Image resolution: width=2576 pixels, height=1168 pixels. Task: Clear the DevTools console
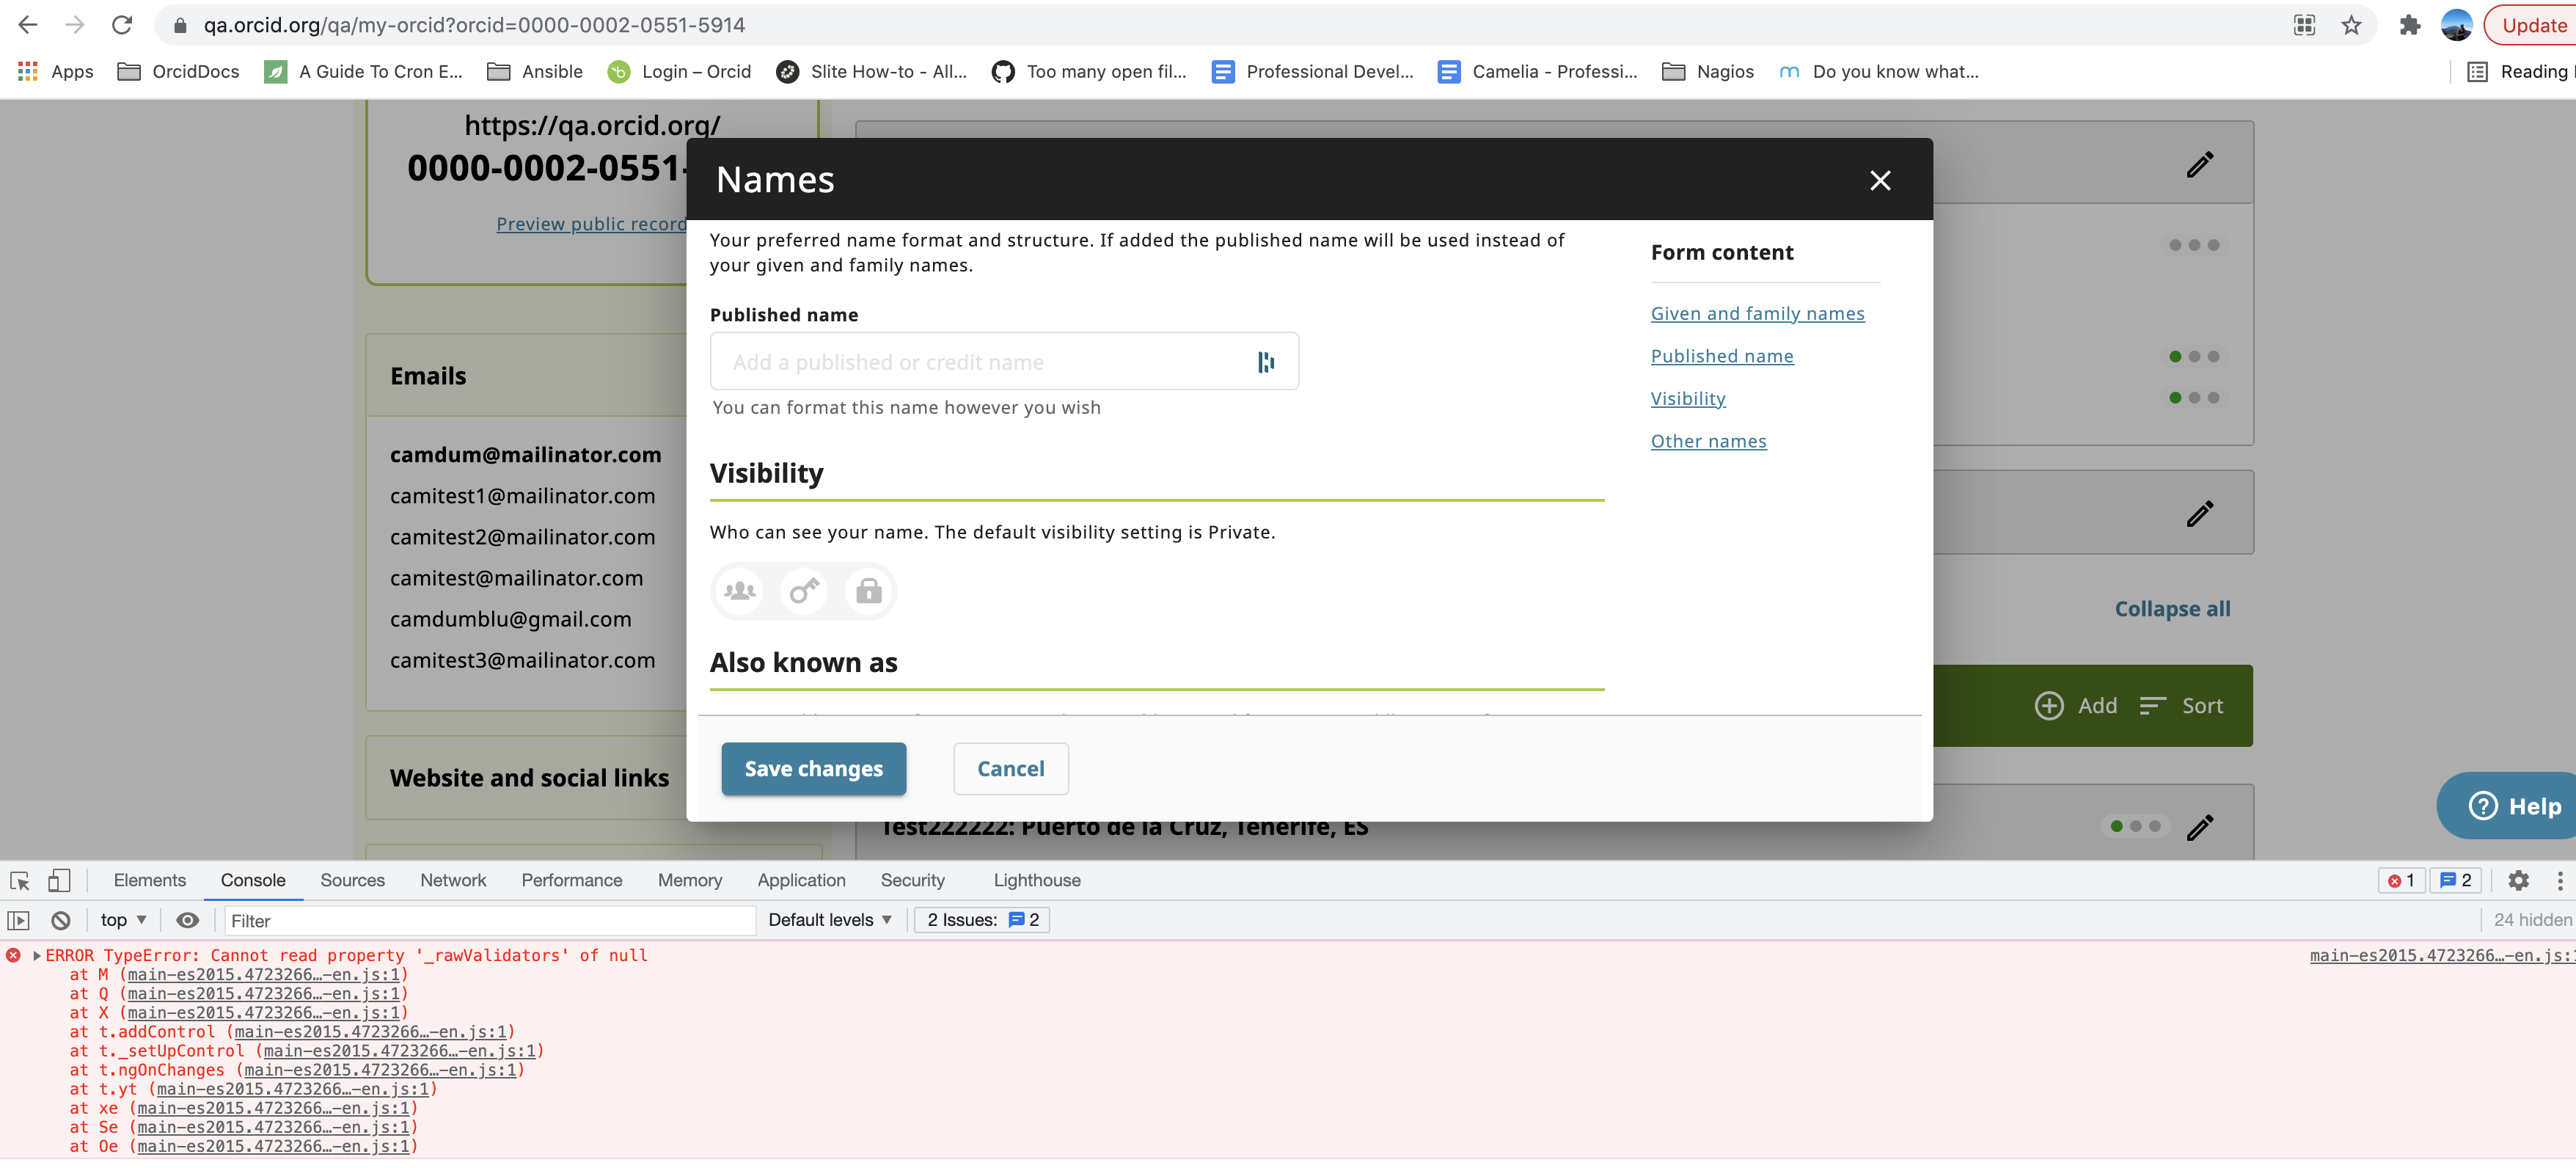[x=61, y=920]
